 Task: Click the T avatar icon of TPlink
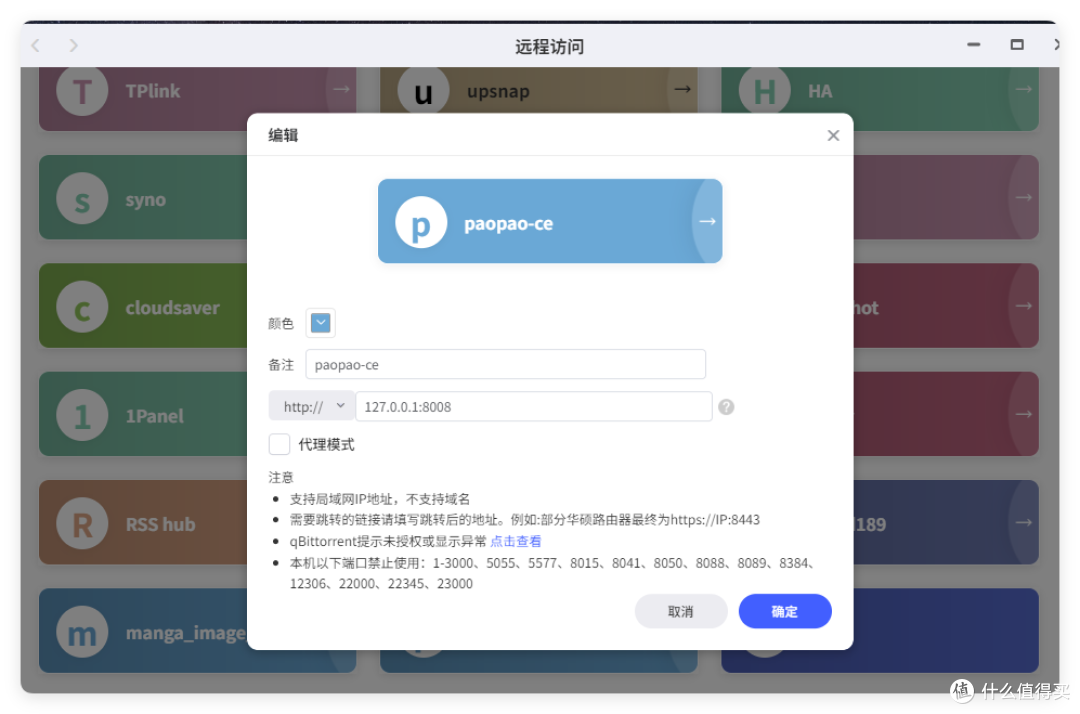click(x=82, y=90)
